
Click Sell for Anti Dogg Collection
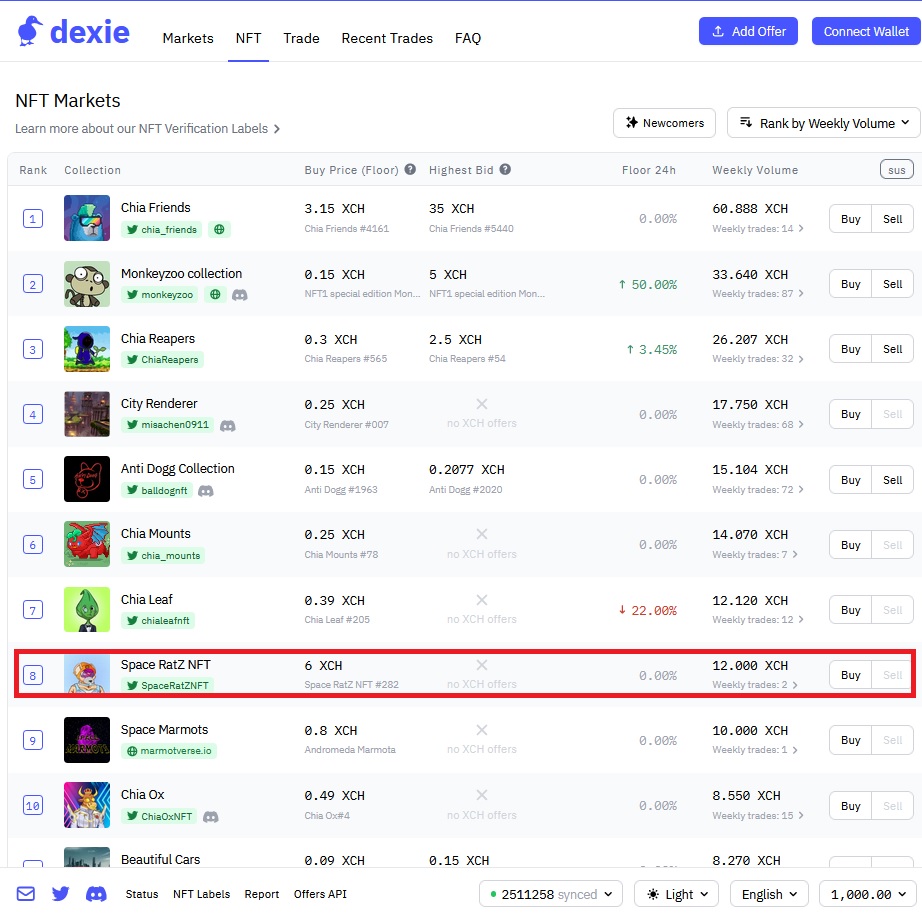(x=892, y=480)
